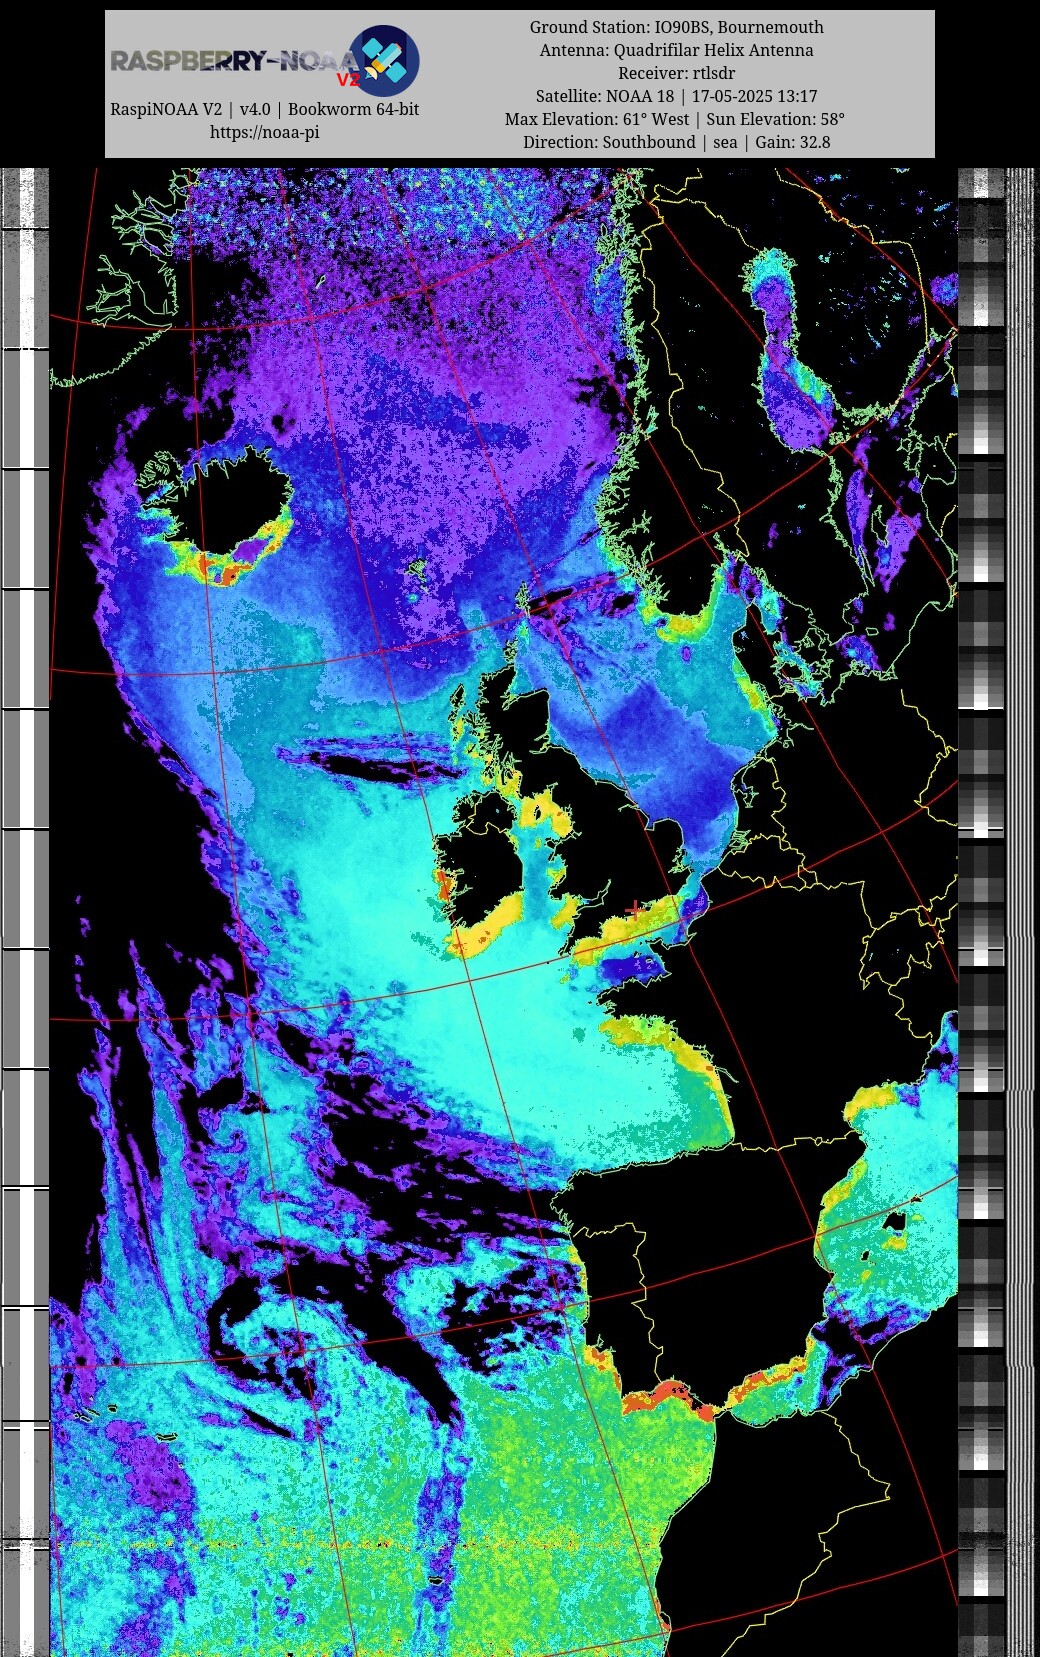Viewport: 1040px width, 1657px height.
Task: Click the red cross ground station marker
Action: pos(634,909)
